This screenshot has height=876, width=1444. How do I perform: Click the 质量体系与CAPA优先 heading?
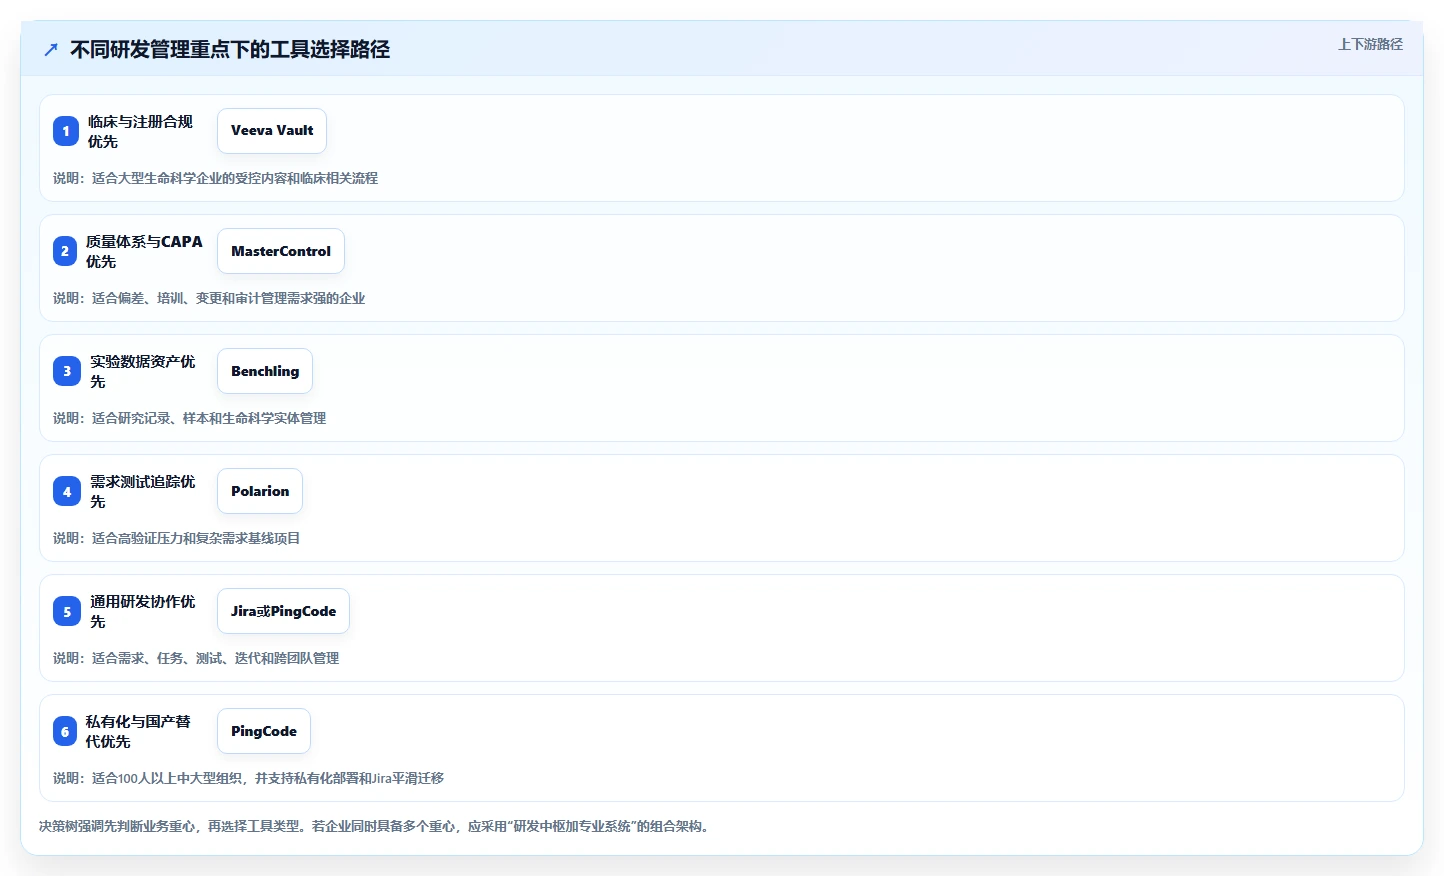pos(144,251)
